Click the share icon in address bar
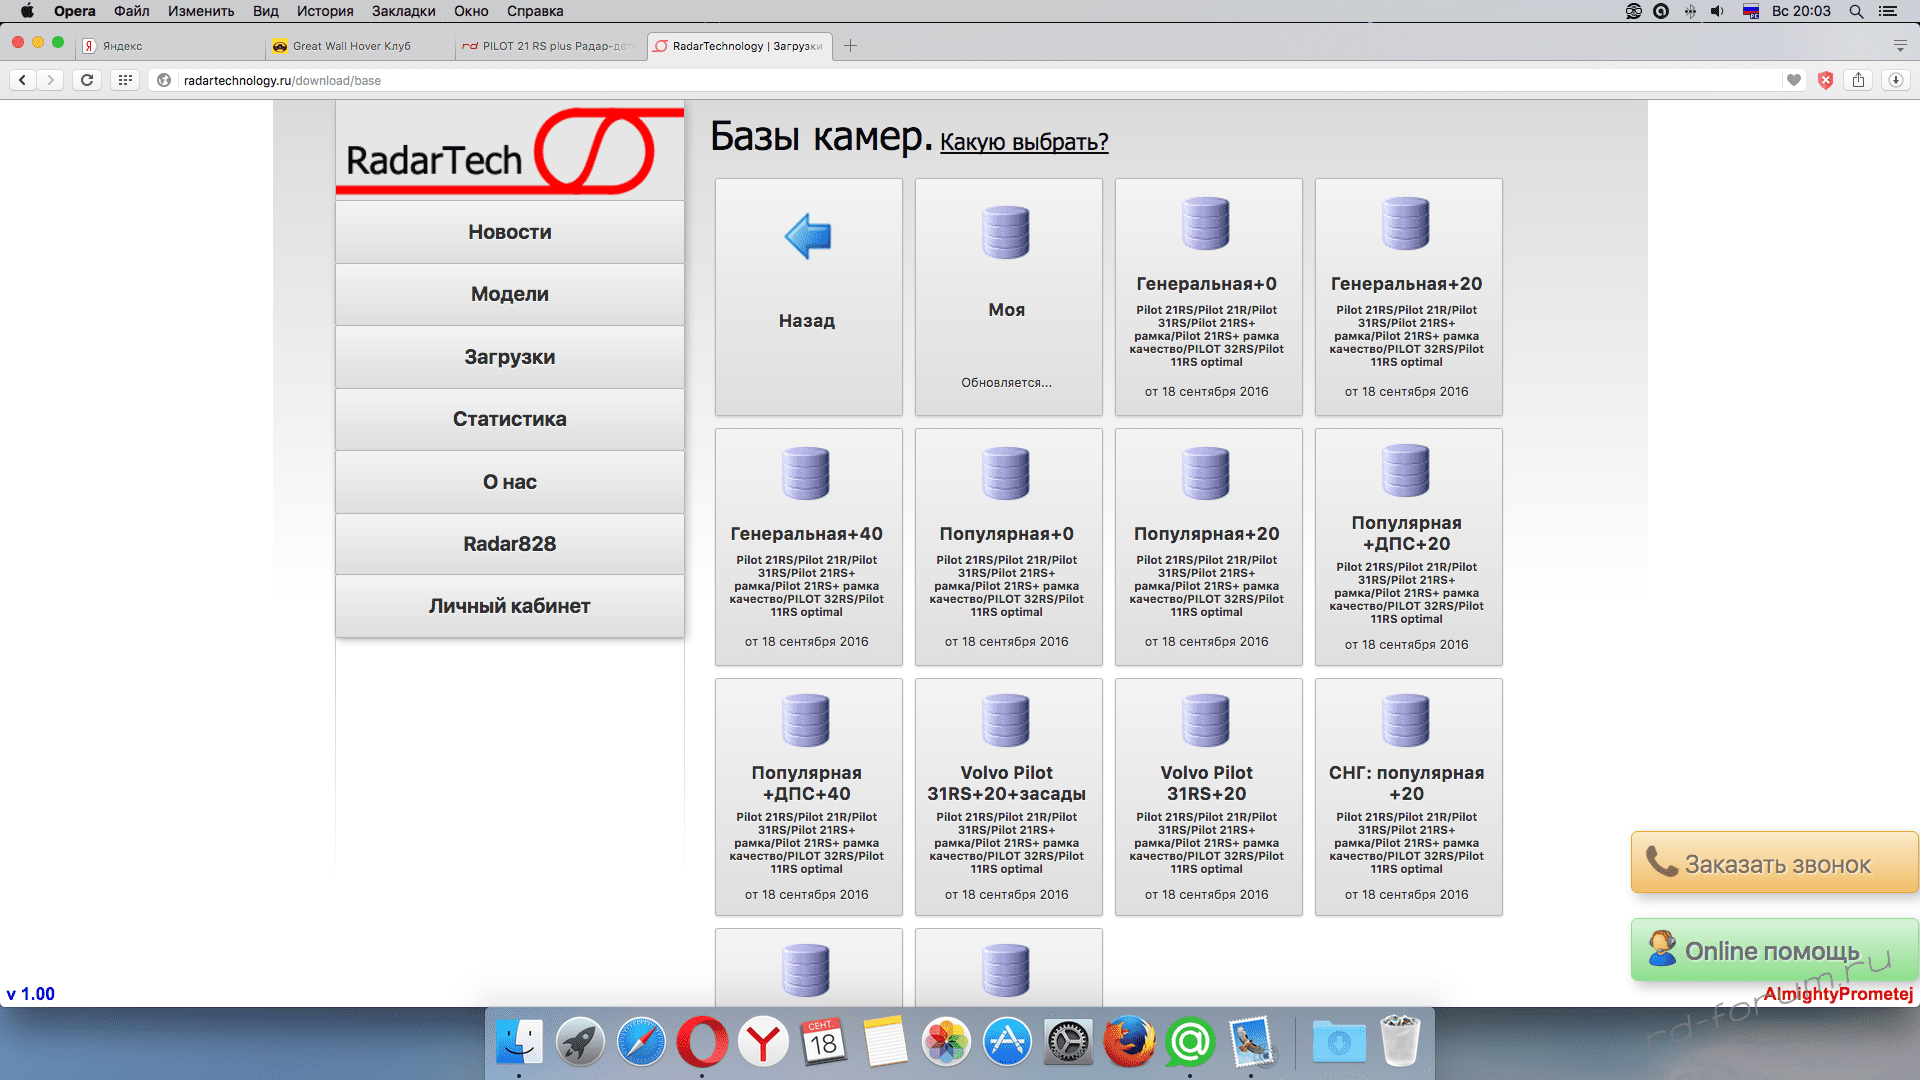 (1858, 80)
